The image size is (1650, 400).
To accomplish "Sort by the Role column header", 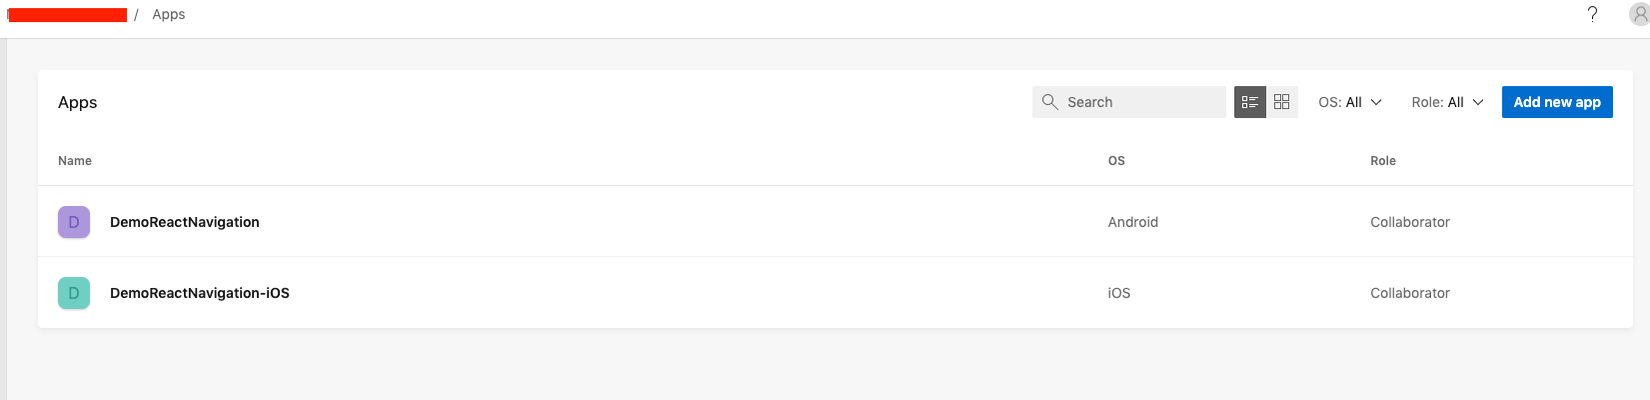I will 1383,161.
